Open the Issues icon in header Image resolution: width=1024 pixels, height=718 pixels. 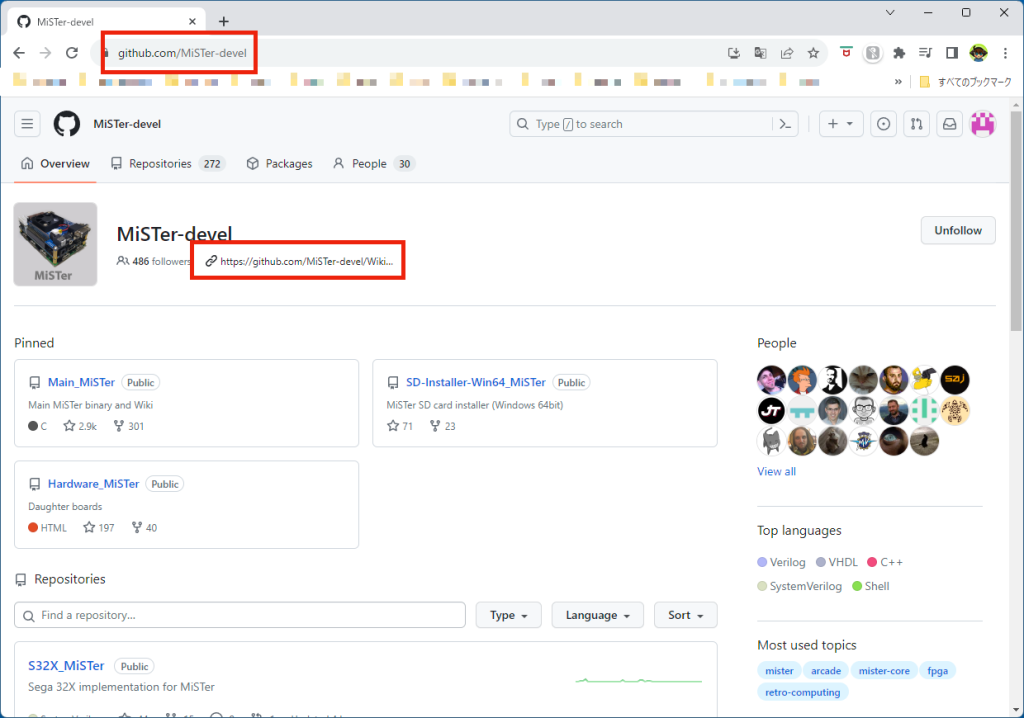883,124
